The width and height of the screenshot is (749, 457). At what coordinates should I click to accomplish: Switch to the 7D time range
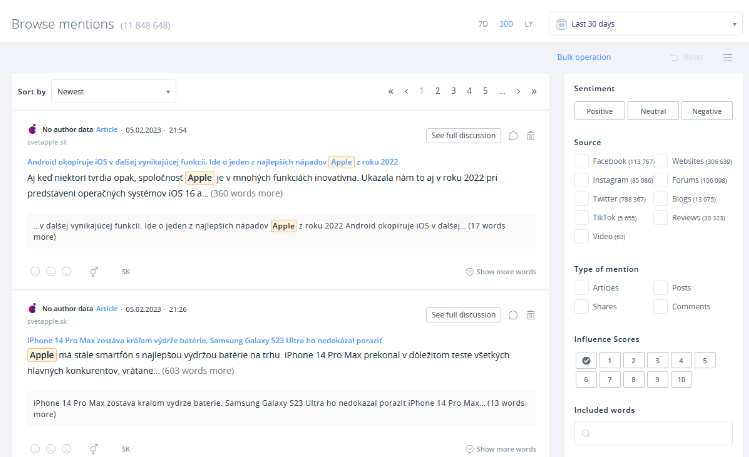484,23
